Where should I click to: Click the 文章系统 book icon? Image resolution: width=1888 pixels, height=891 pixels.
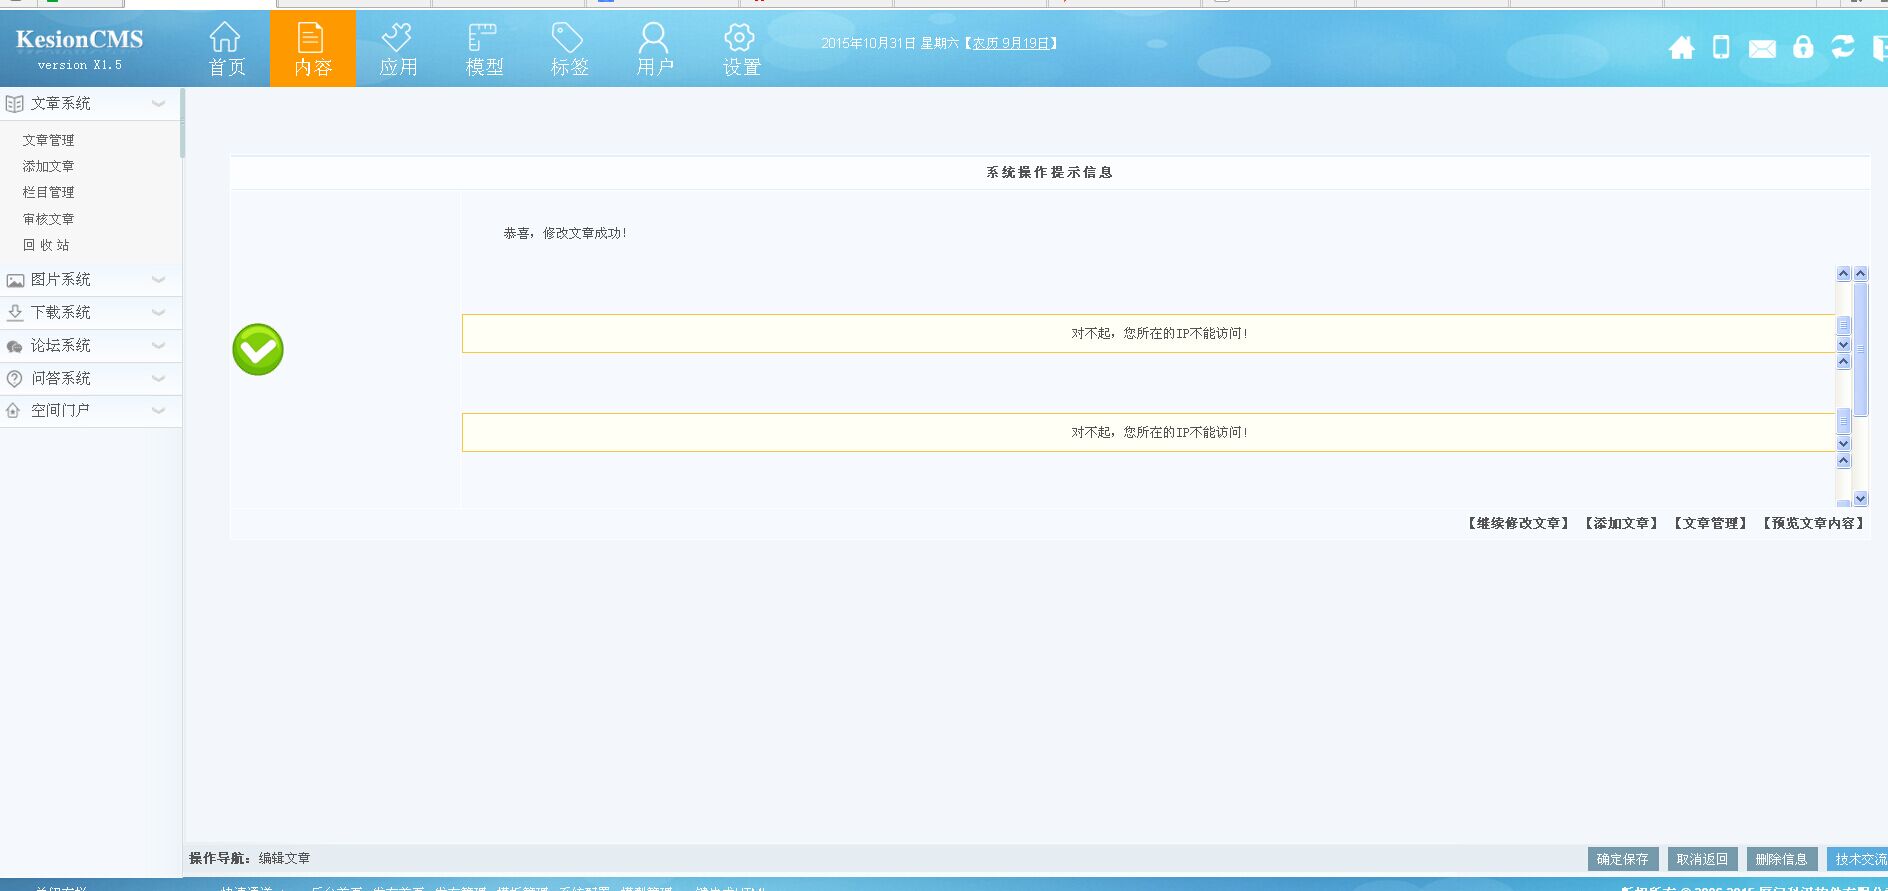[x=14, y=104]
